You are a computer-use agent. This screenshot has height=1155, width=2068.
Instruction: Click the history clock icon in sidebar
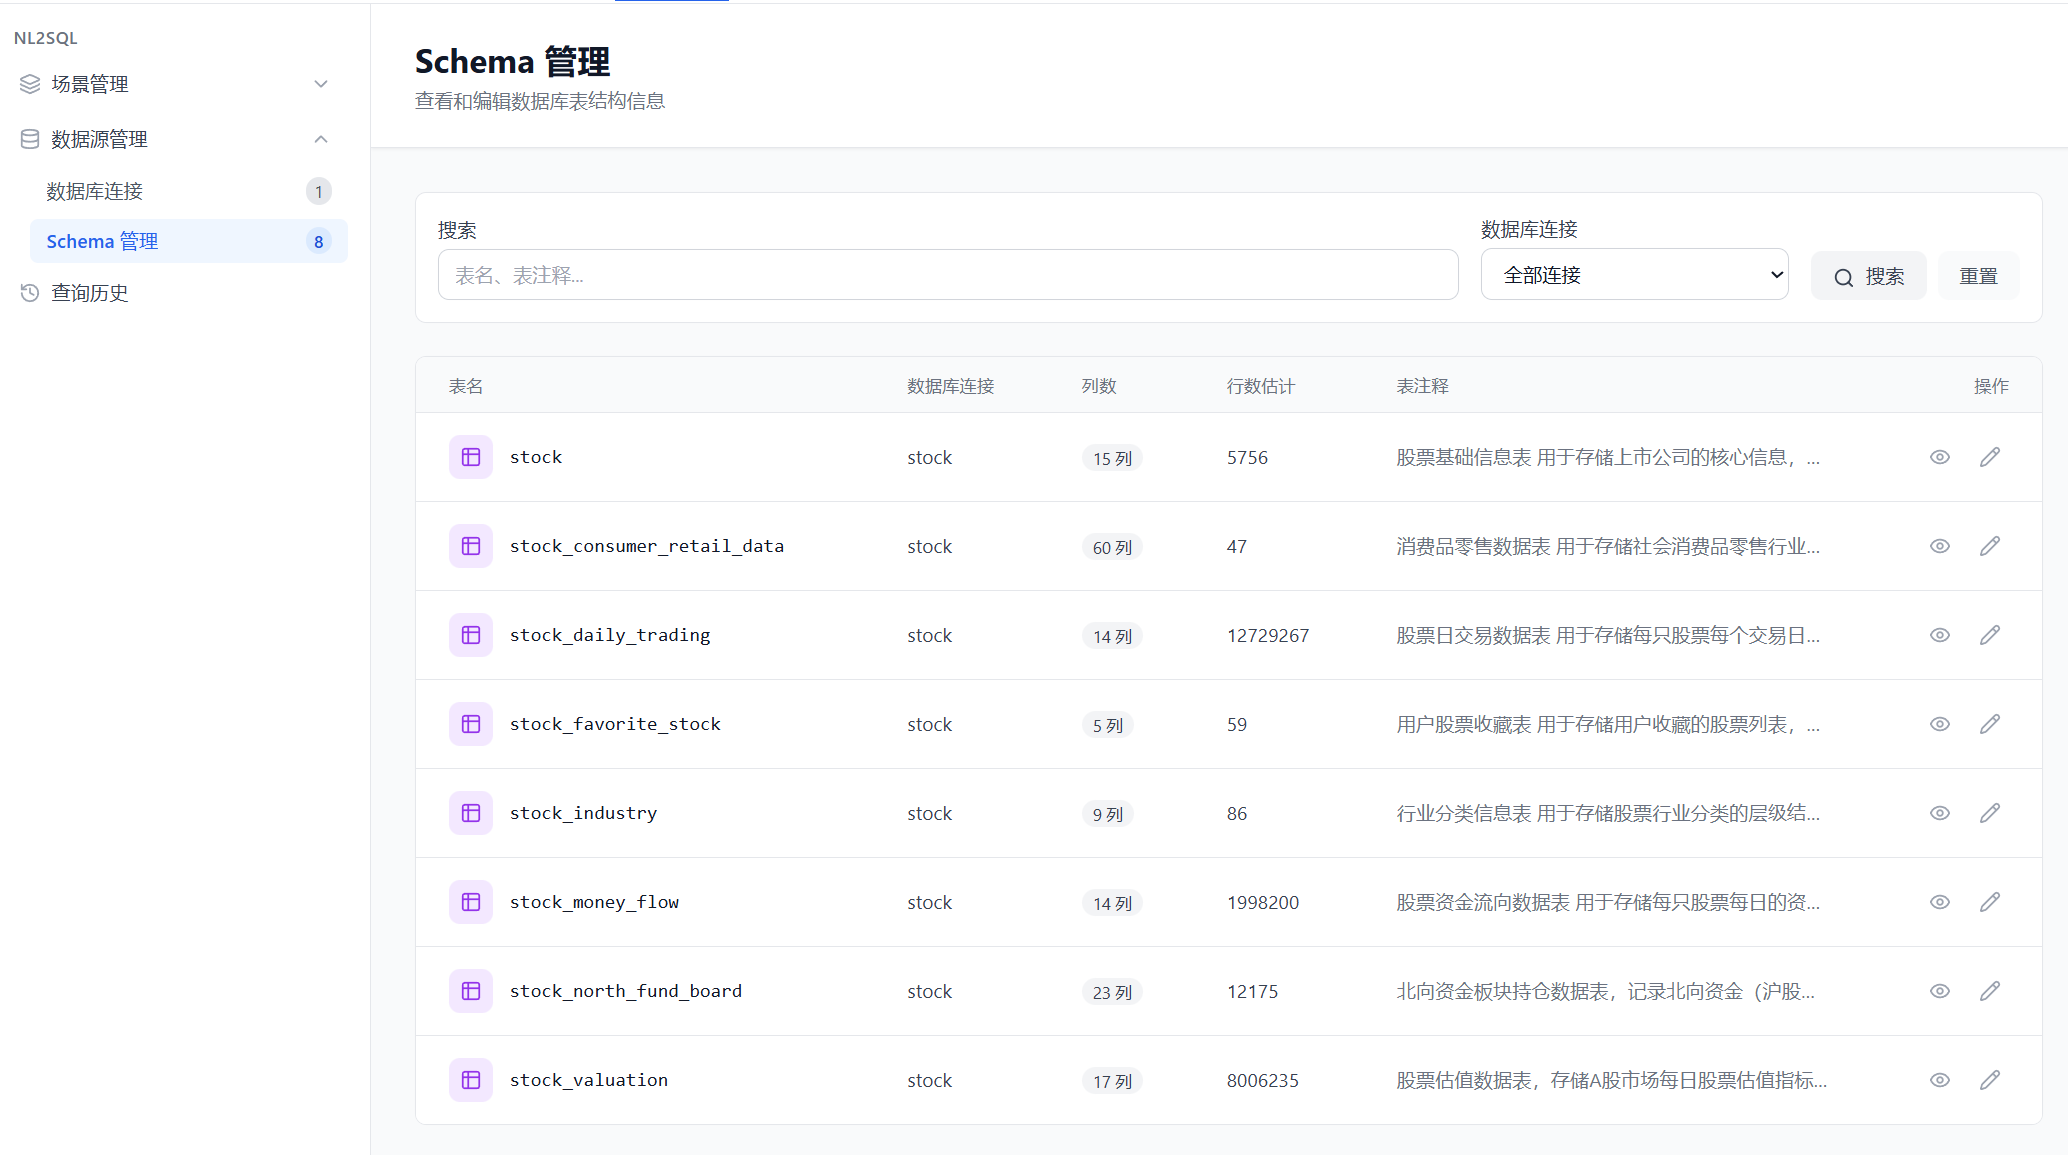coord(30,293)
